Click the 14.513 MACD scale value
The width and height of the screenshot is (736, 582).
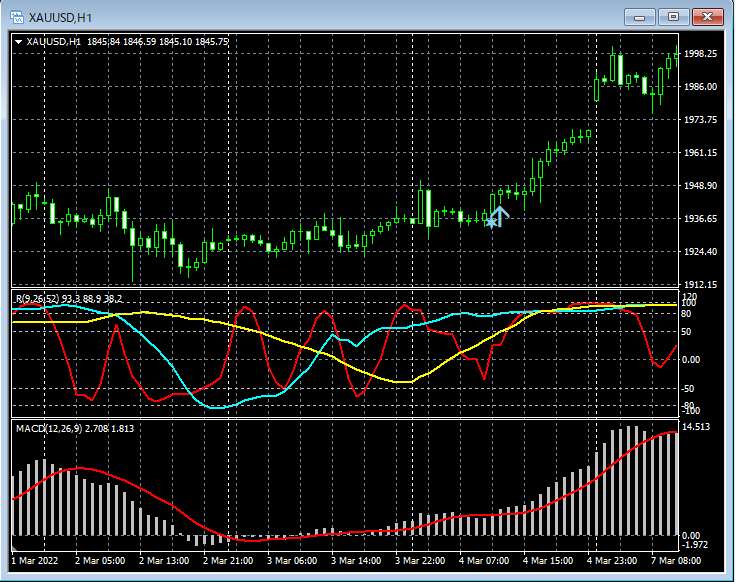pos(696,427)
